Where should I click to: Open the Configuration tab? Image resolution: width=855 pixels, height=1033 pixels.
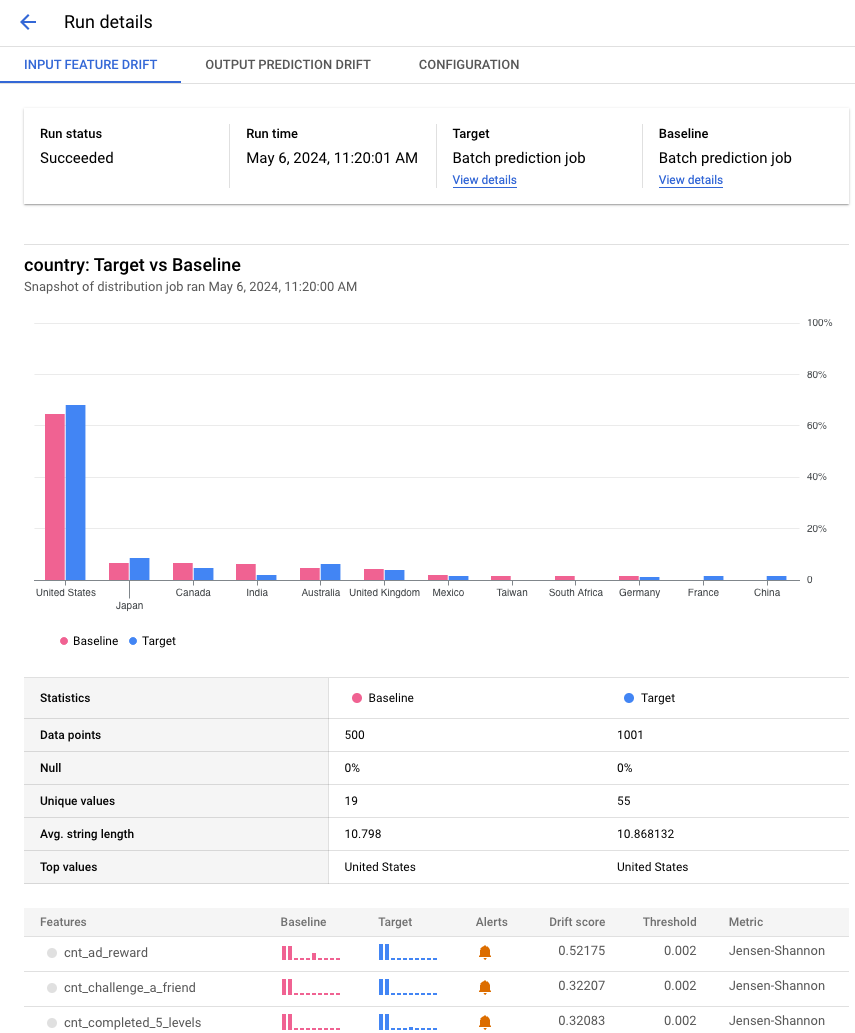468,64
